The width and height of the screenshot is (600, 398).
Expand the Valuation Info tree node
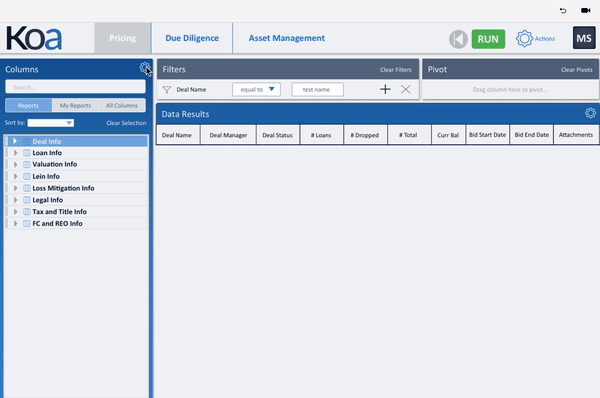pyautogui.click(x=16, y=164)
